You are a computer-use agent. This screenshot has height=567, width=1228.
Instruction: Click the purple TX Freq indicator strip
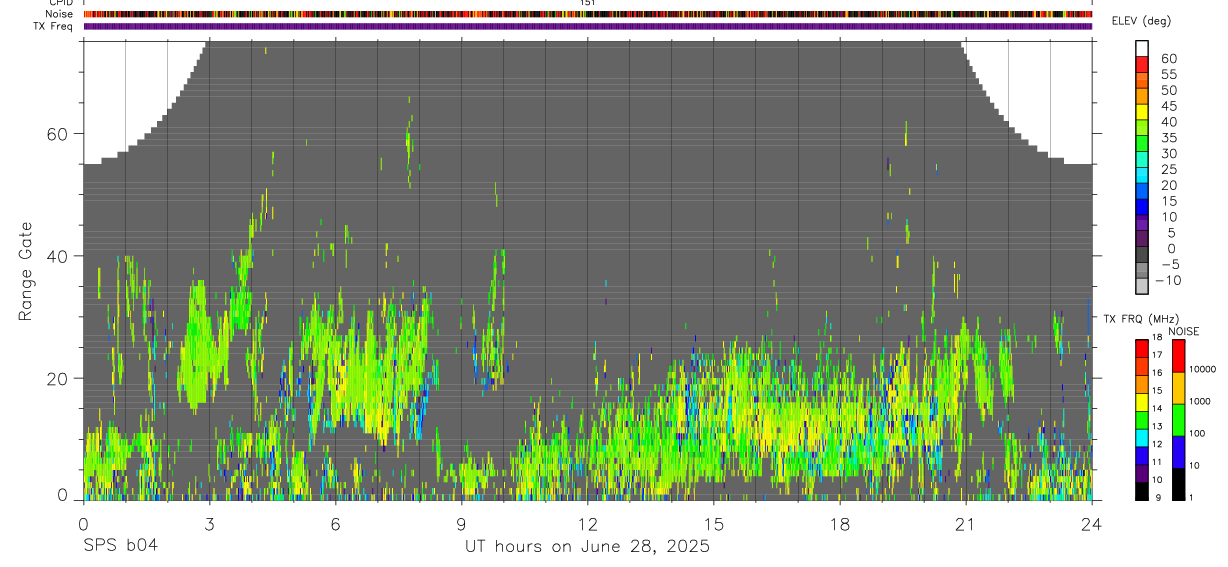[587, 26]
